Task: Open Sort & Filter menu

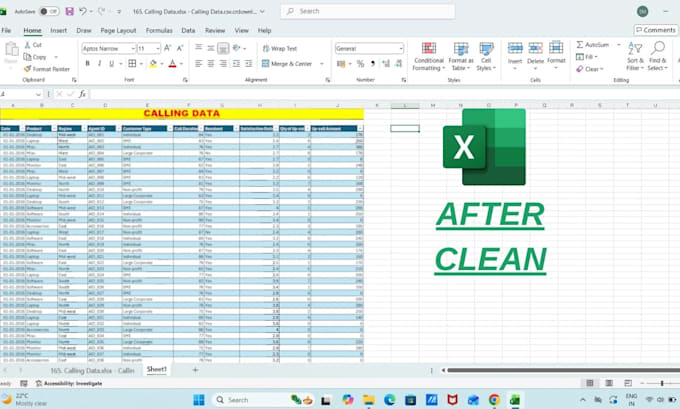Action: tap(635, 56)
